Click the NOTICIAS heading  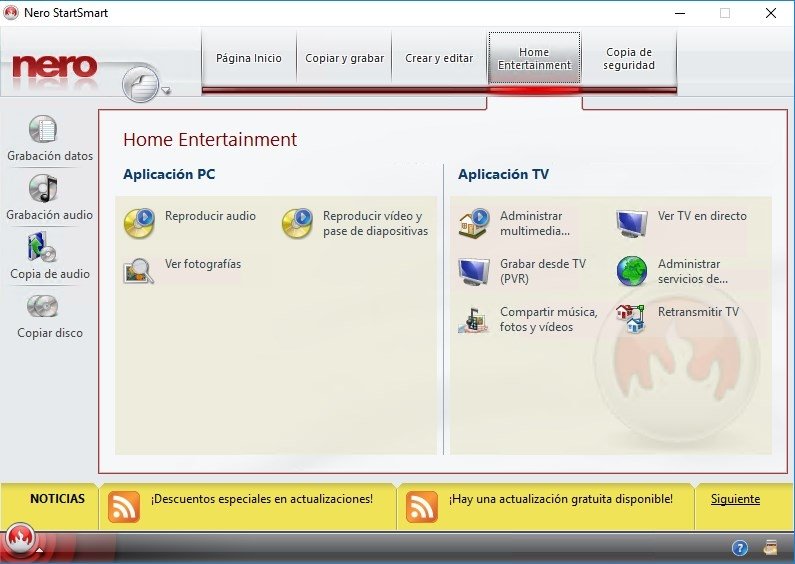(x=57, y=499)
